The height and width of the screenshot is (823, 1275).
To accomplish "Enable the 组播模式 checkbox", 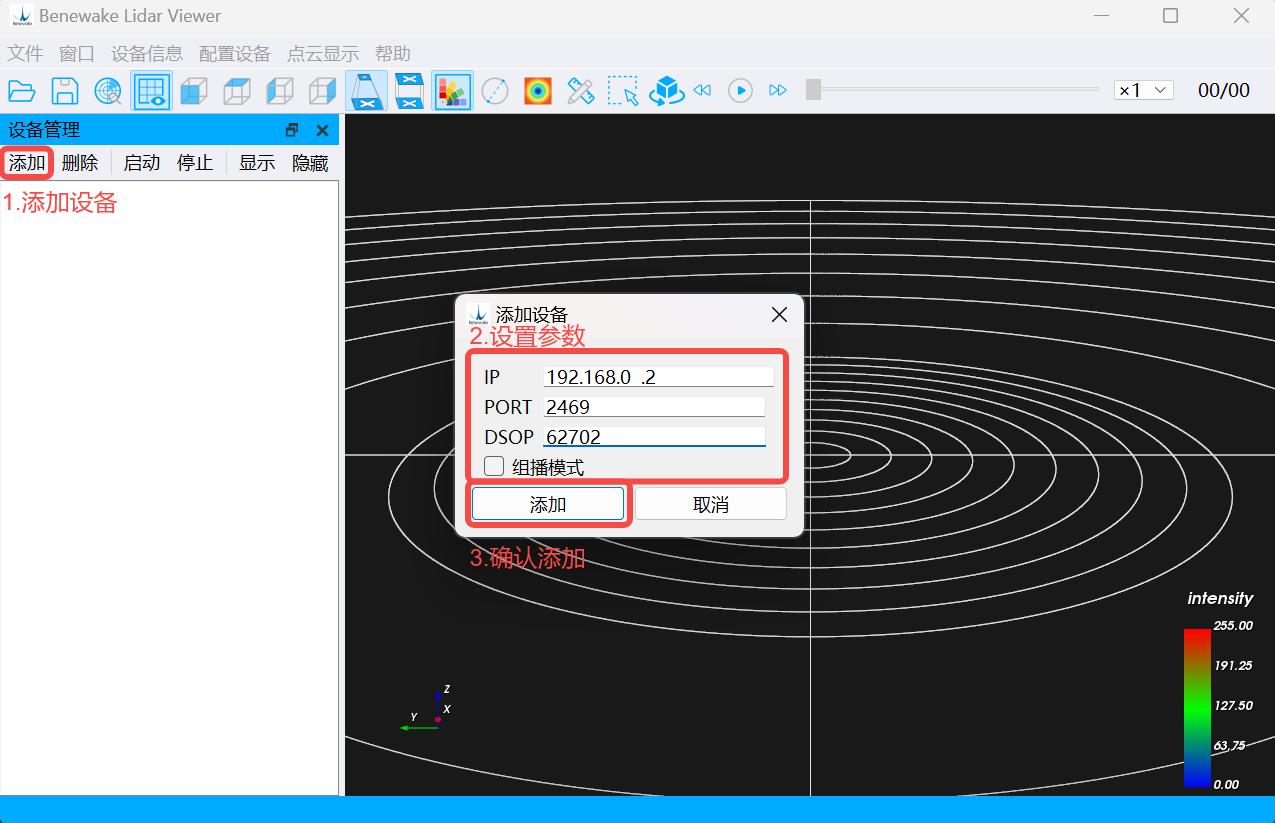I will 494,466.
